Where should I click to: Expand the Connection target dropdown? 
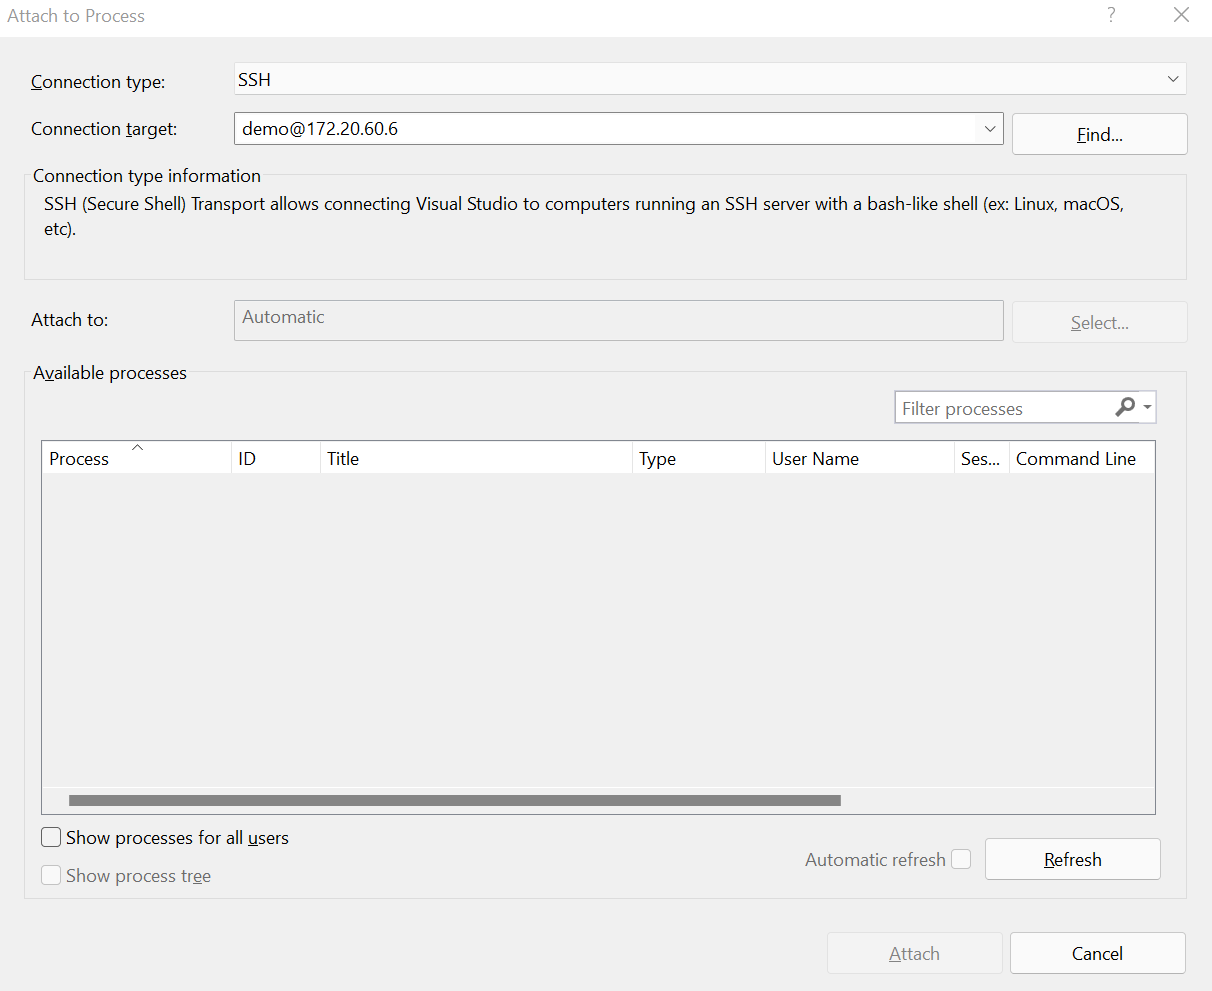989,128
